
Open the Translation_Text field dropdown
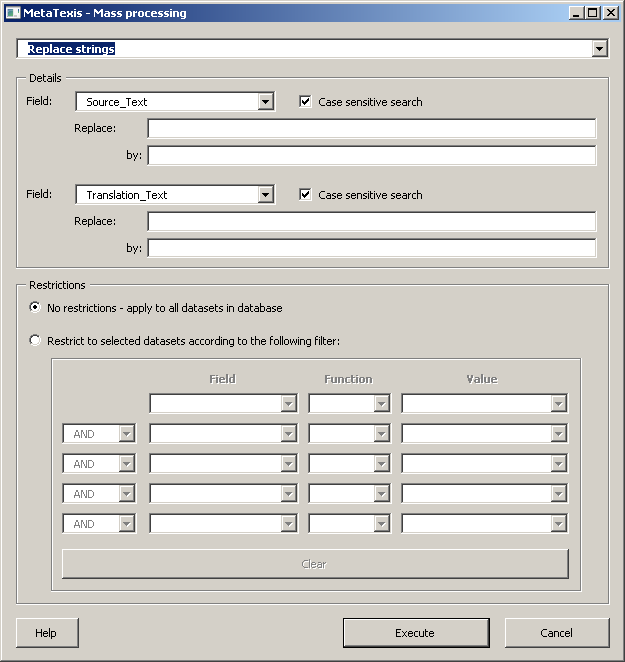[x=265, y=195]
